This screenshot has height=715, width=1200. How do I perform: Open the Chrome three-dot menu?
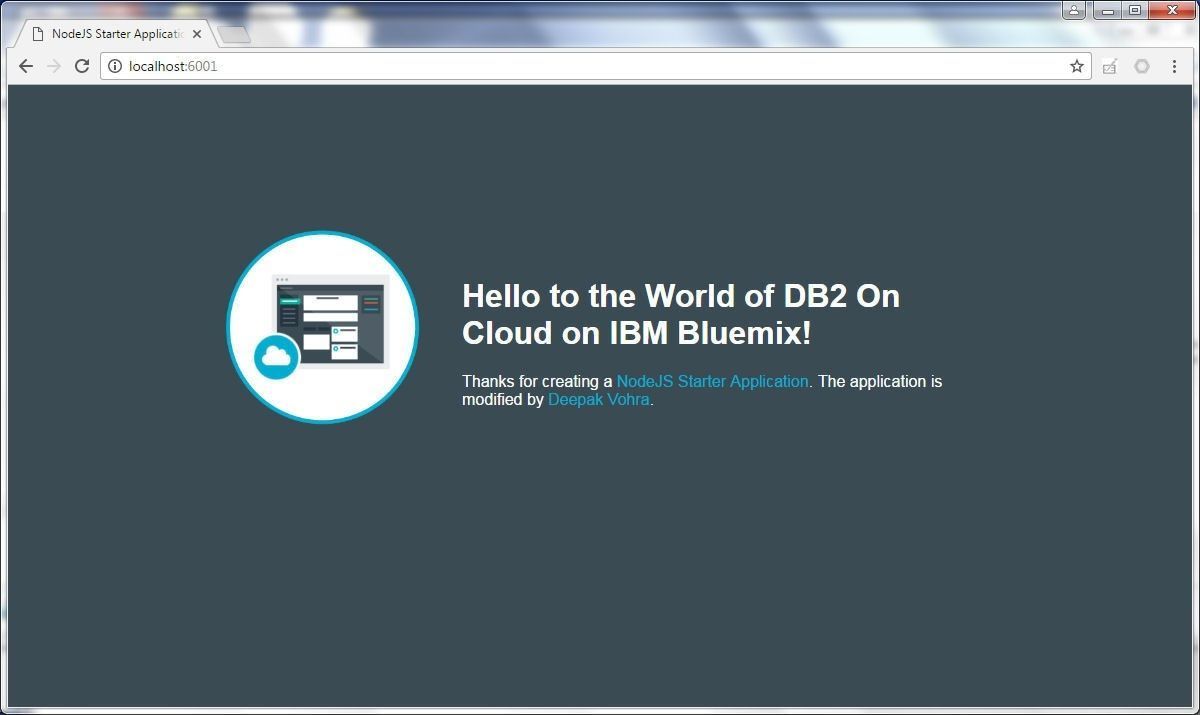pyautogui.click(x=1174, y=66)
